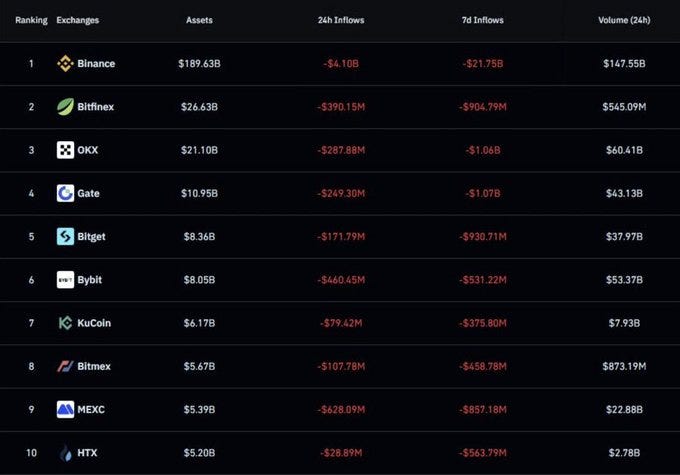Click the KuCoin green logo icon

65,323
